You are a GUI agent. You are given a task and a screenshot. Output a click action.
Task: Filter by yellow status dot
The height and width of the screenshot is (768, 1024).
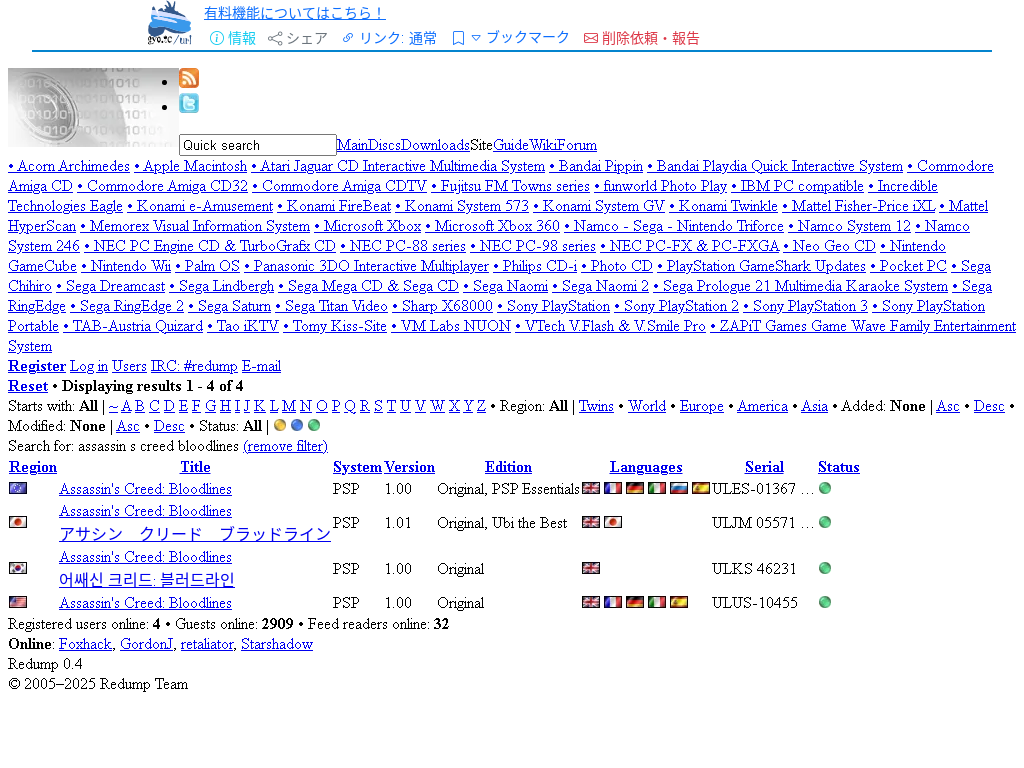[280, 425]
